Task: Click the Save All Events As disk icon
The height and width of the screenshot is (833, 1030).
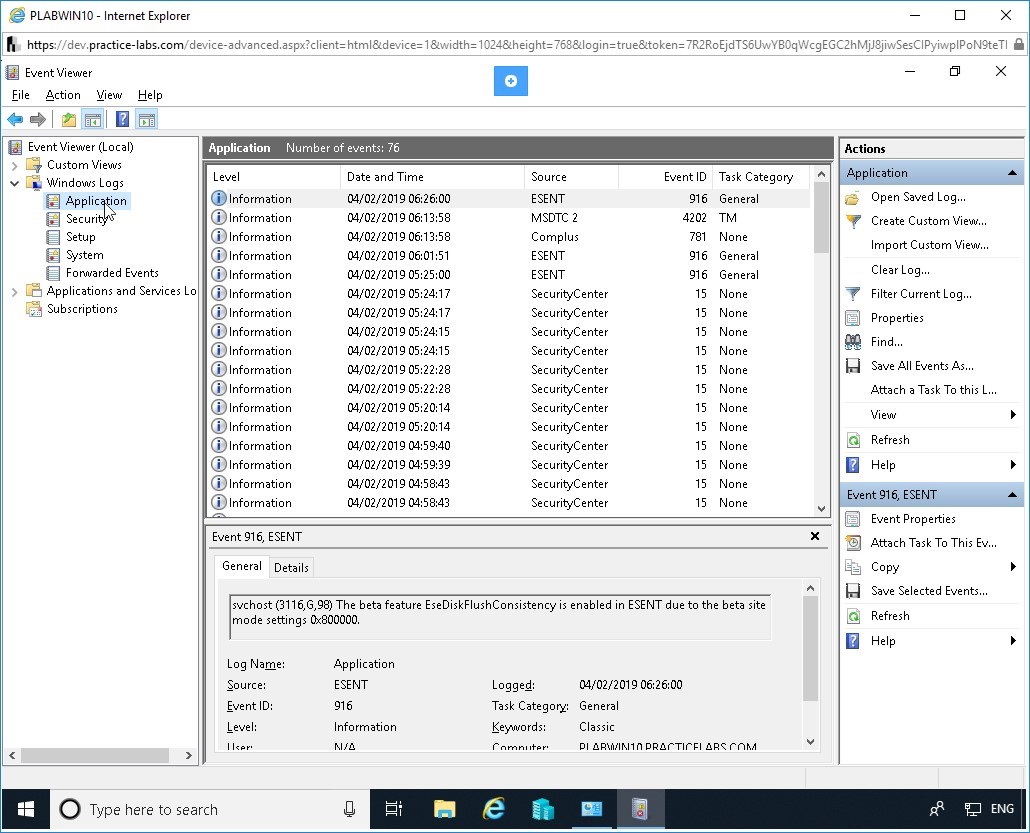Action: click(x=853, y=366)
